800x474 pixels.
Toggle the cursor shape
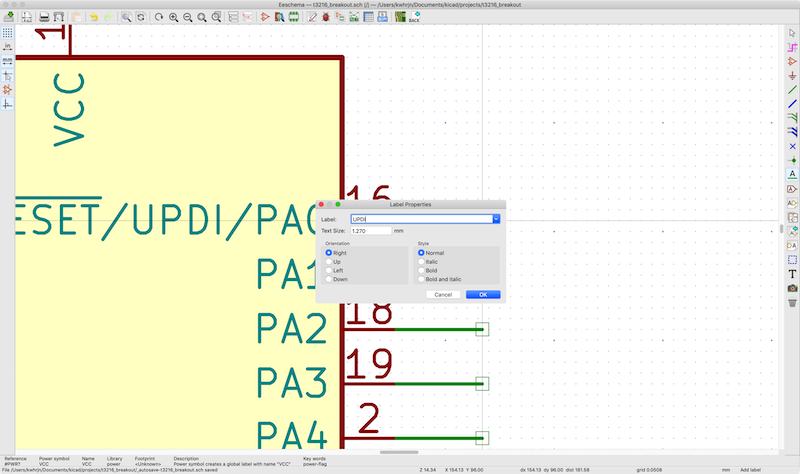pos(7,76)
